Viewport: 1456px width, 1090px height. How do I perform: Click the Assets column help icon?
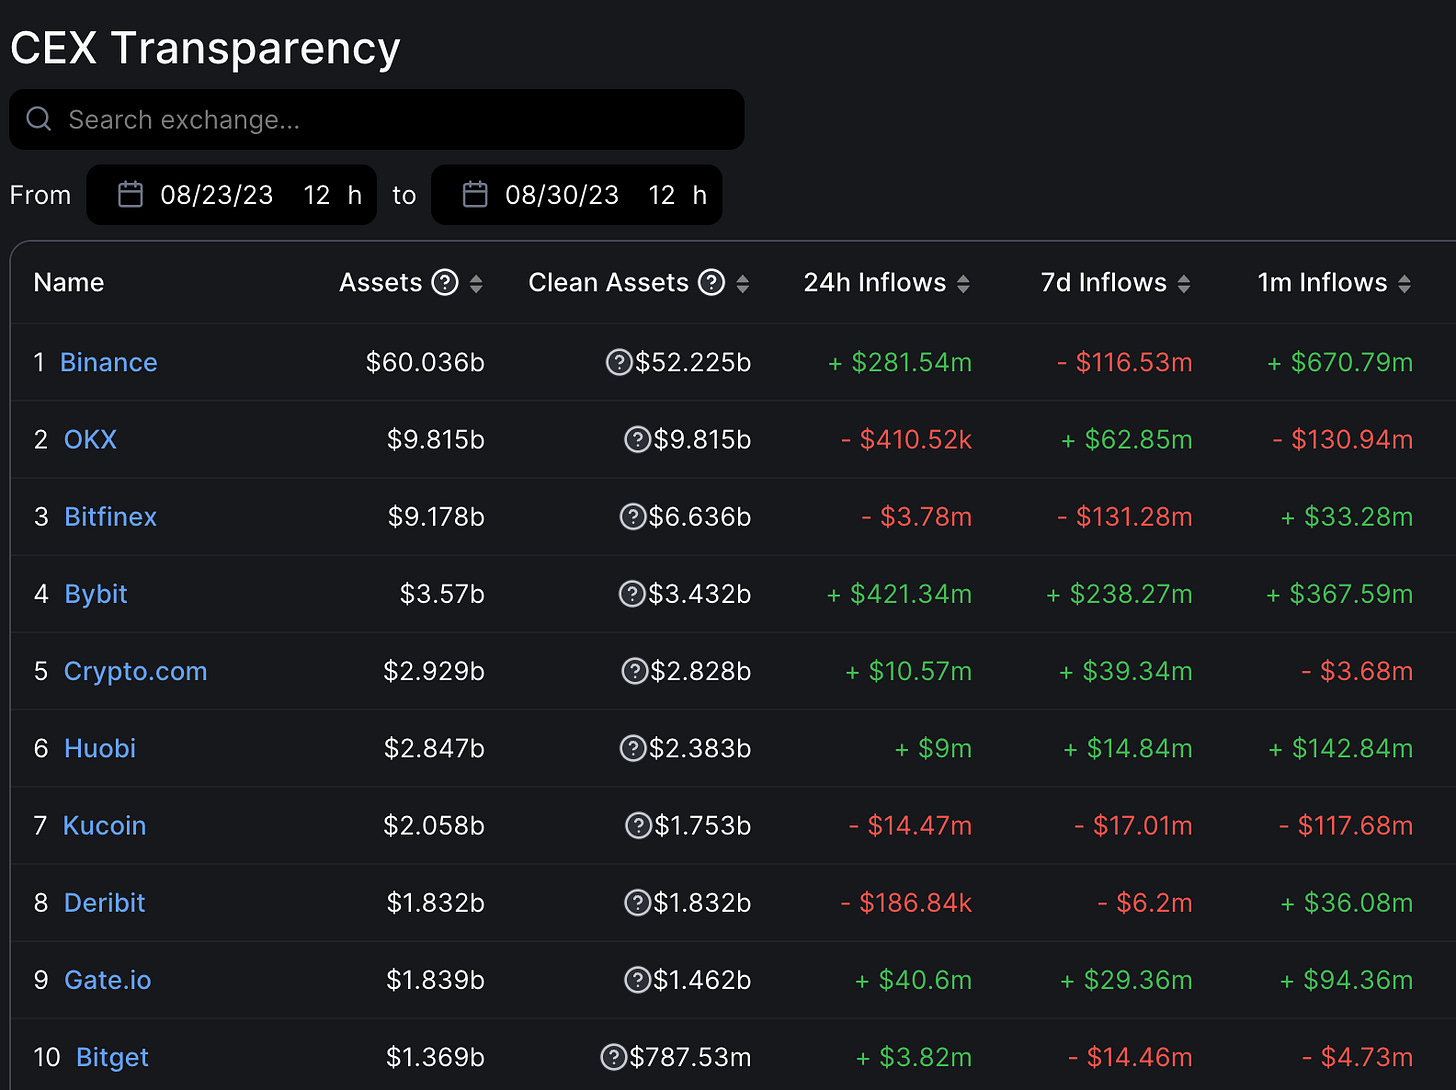(445, 283)
